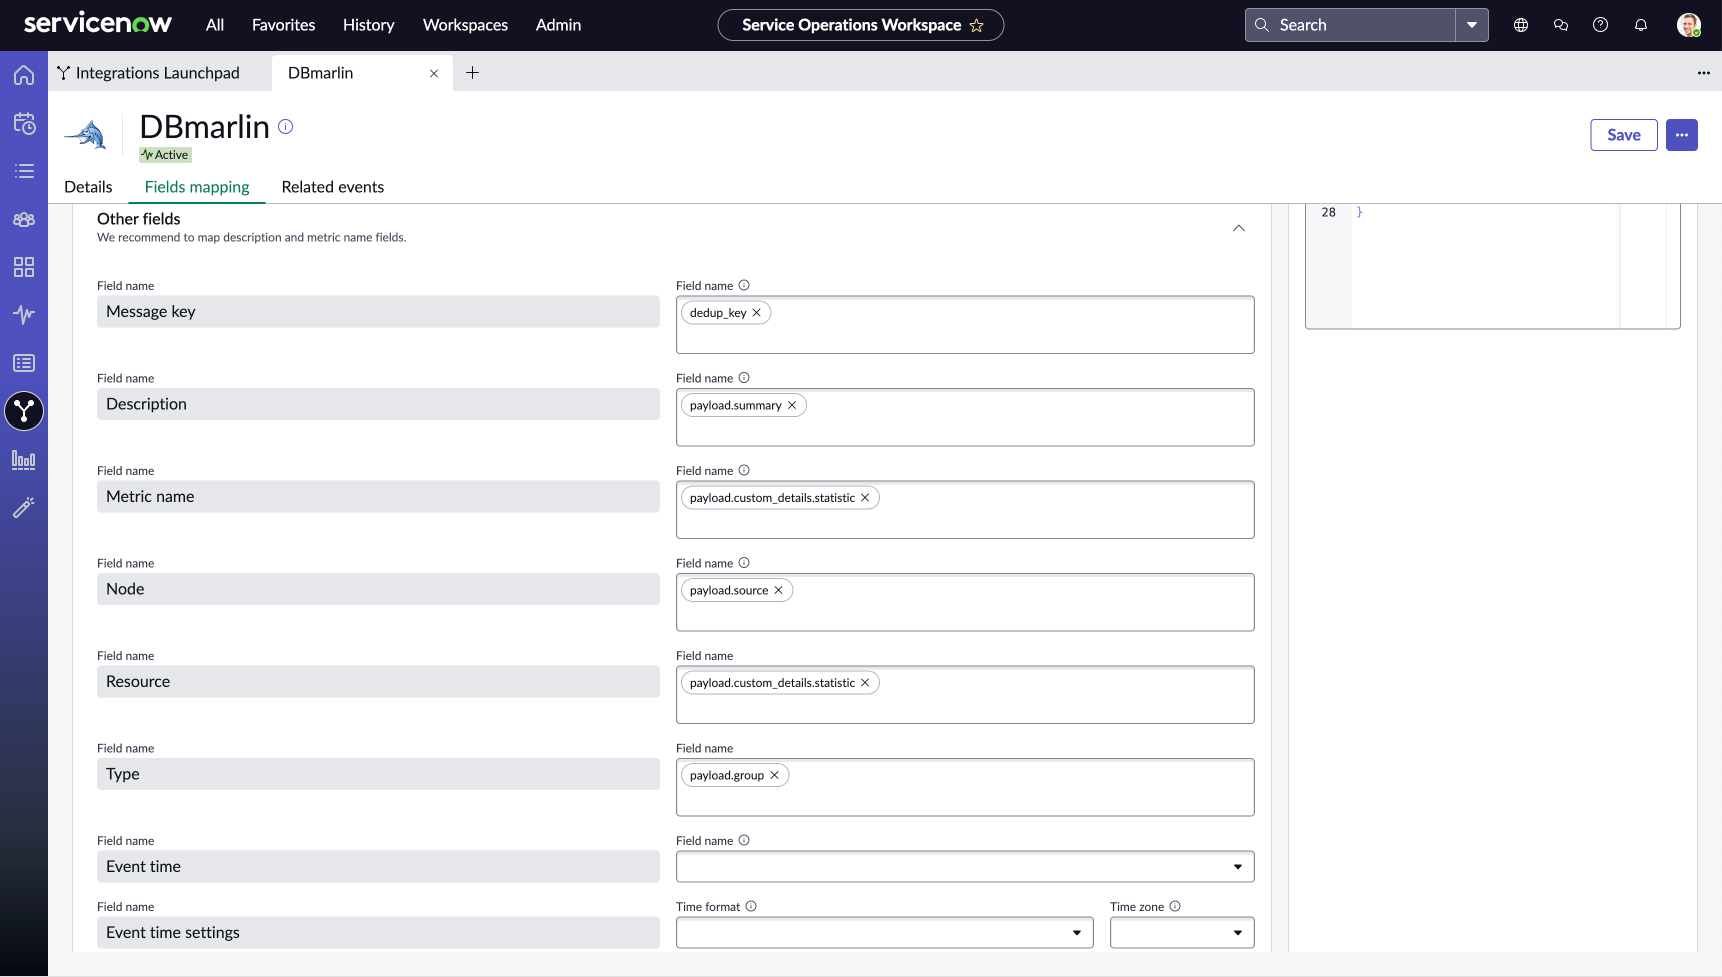
Task: Open the Home icon in the sidebar
Action: 24,75
